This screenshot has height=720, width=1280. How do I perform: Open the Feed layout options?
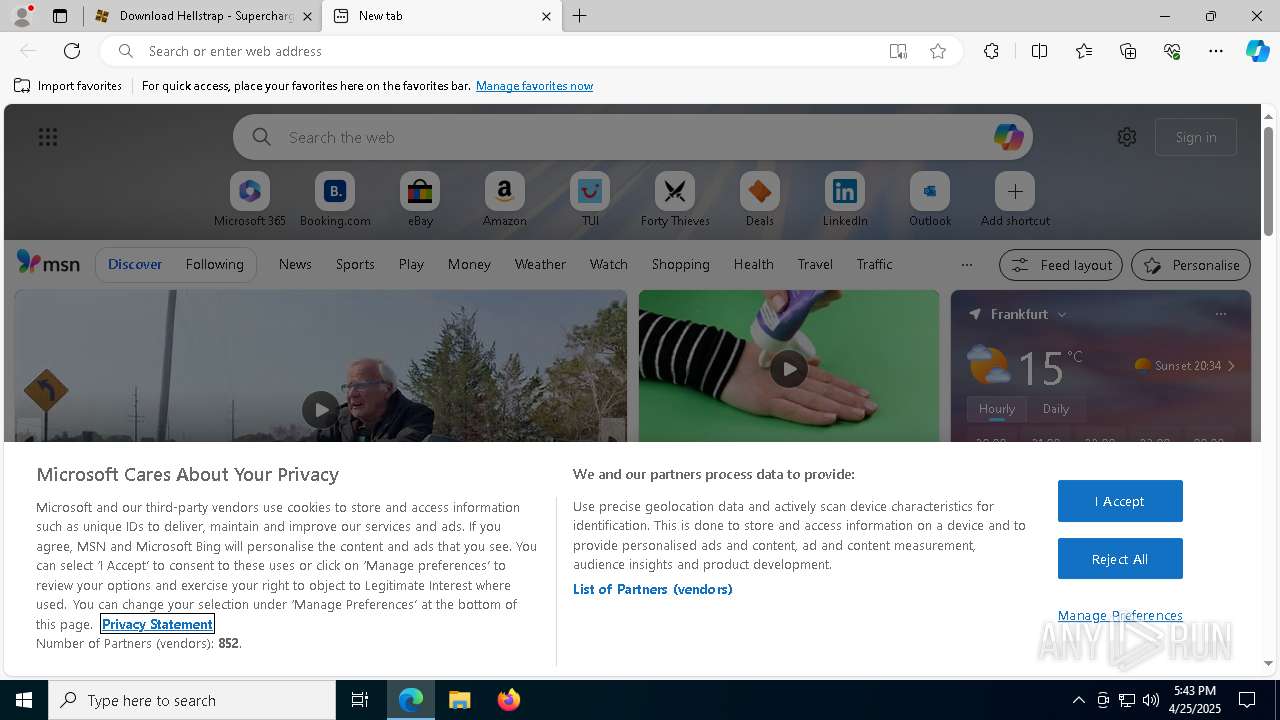pyautogui.click(x=1061, y=265)
